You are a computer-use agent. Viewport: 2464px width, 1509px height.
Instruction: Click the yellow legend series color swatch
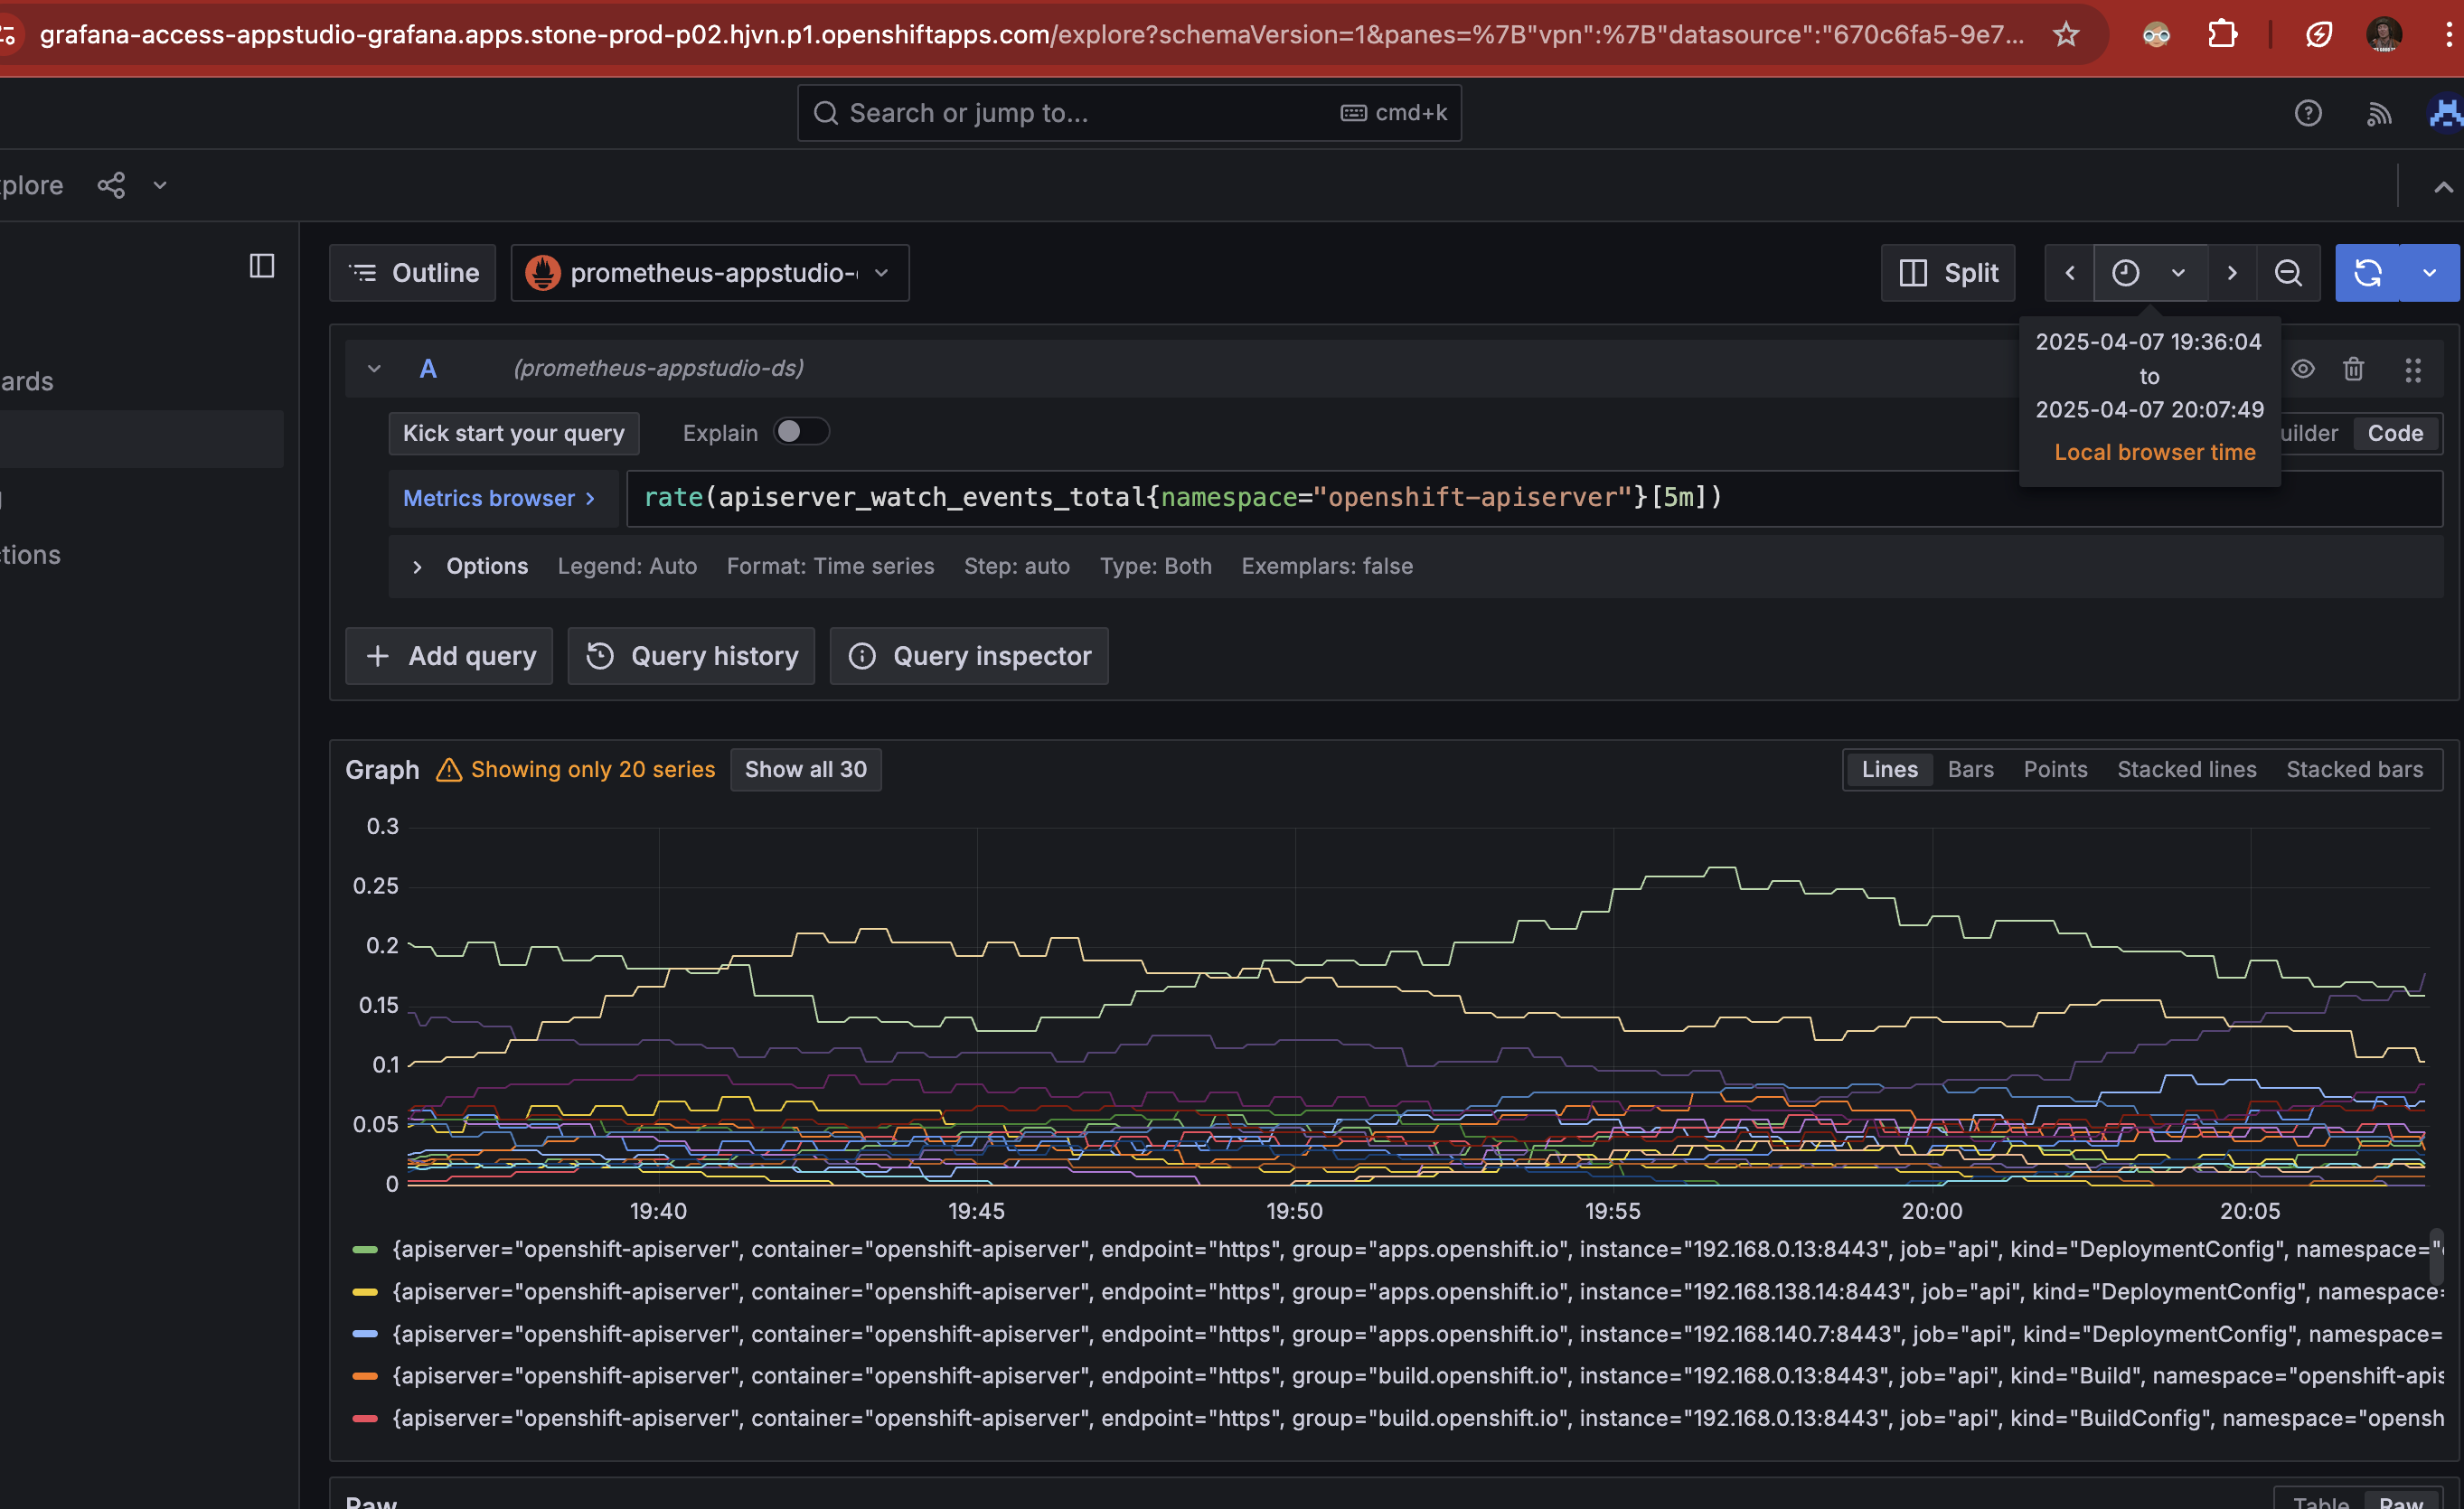coord(365,1292)
